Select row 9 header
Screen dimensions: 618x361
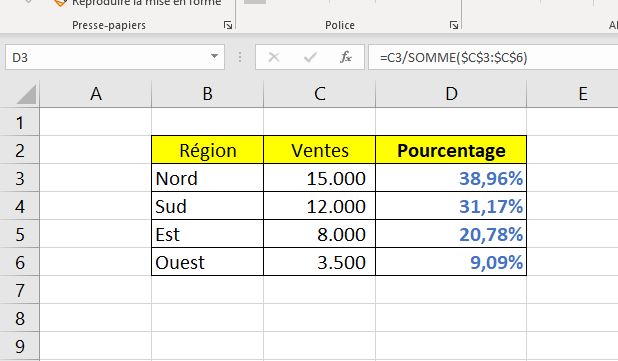pyautogui.click(x=20, y=346)
